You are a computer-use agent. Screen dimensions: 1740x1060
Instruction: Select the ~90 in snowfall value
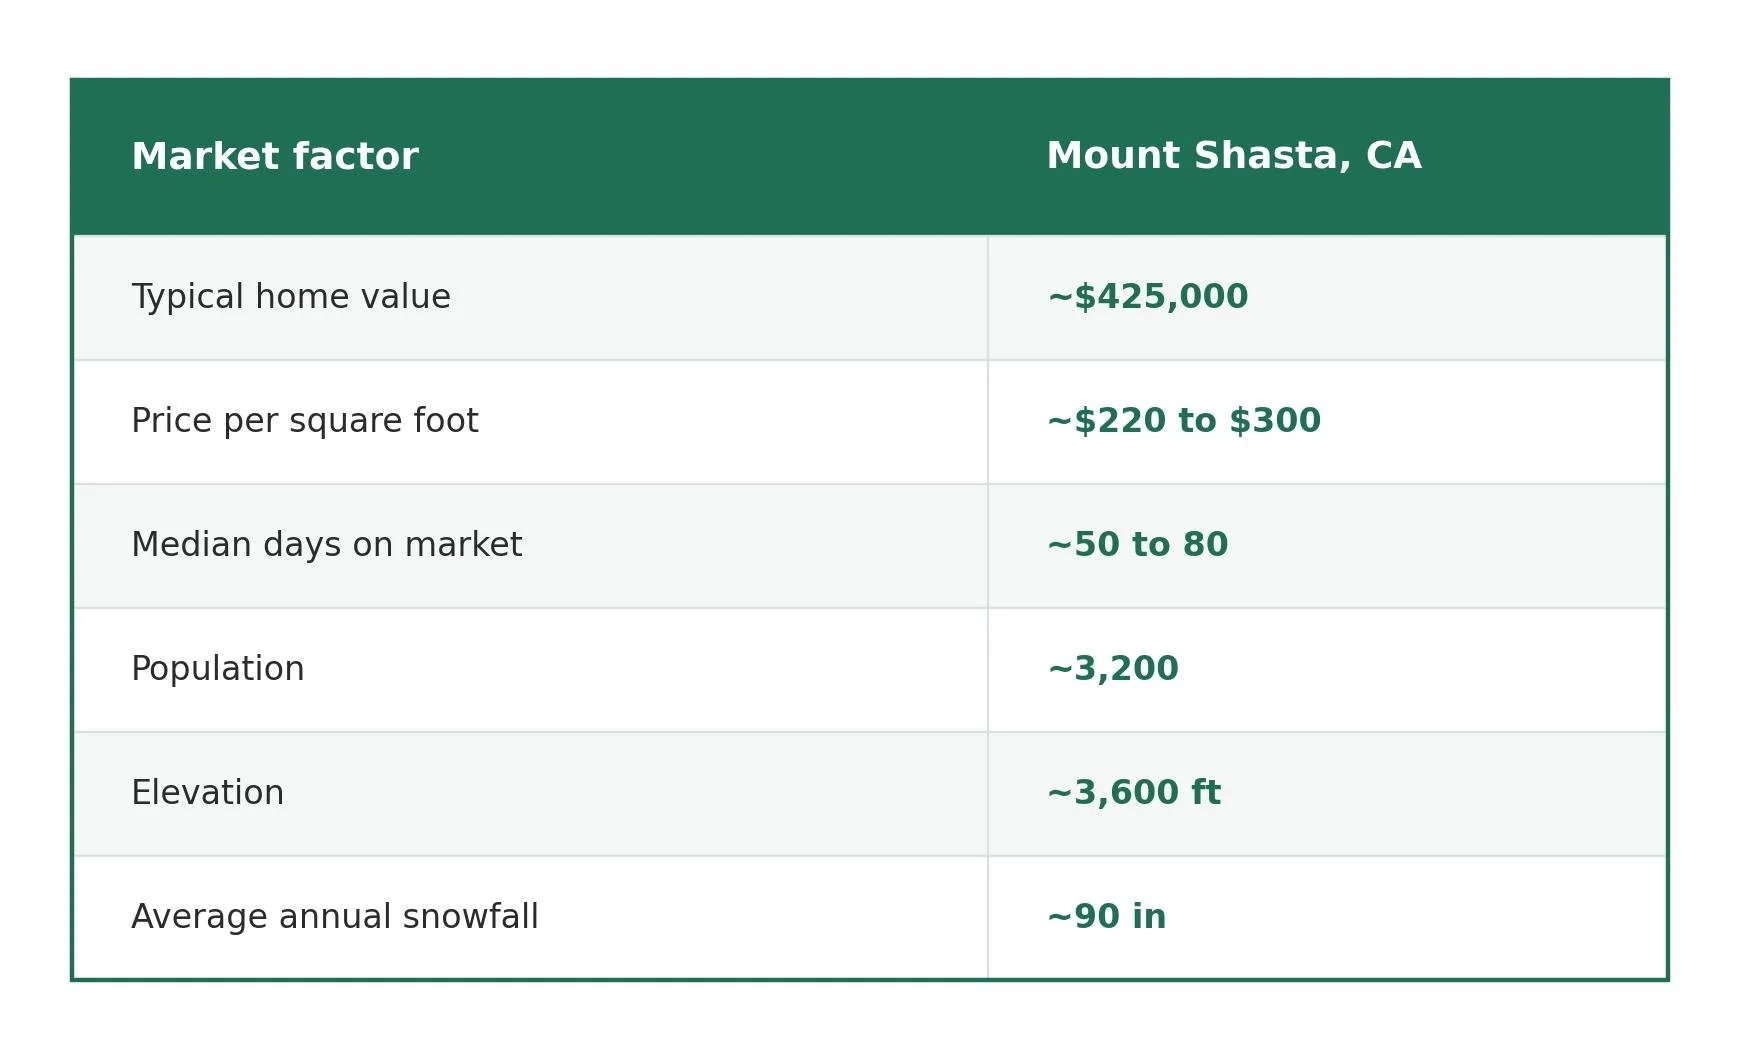point(1107,917)
